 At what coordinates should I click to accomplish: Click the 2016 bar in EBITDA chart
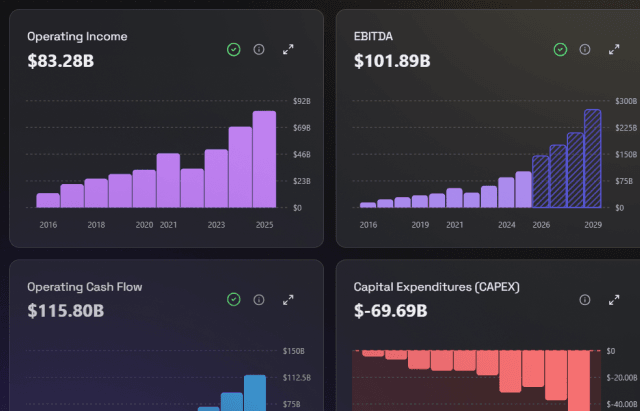click(368, 205)
